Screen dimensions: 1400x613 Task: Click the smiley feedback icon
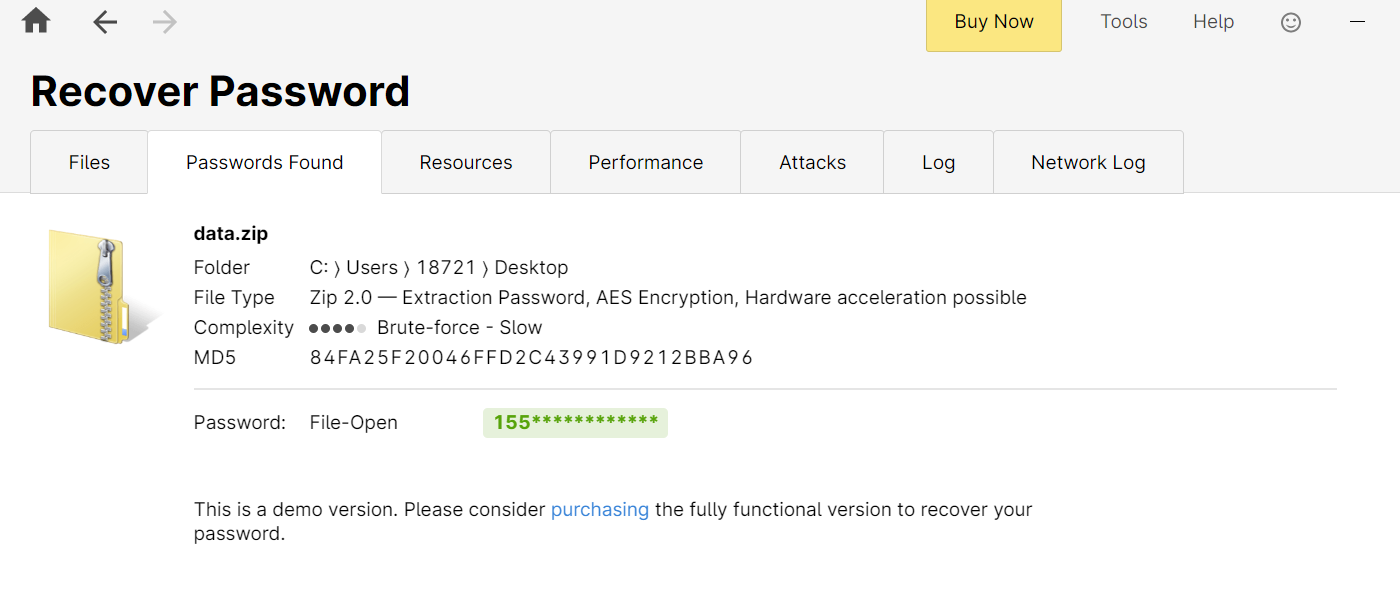click(1291, 22)
